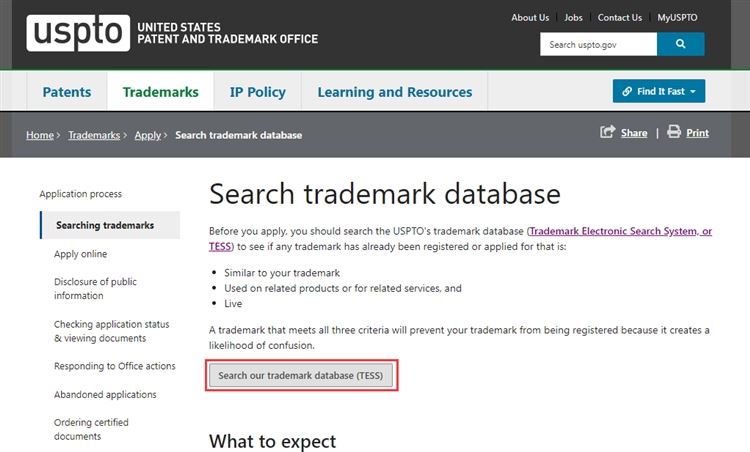Open the About Us link
This screenshot has width=750, height=452.
tap(530, 18)
